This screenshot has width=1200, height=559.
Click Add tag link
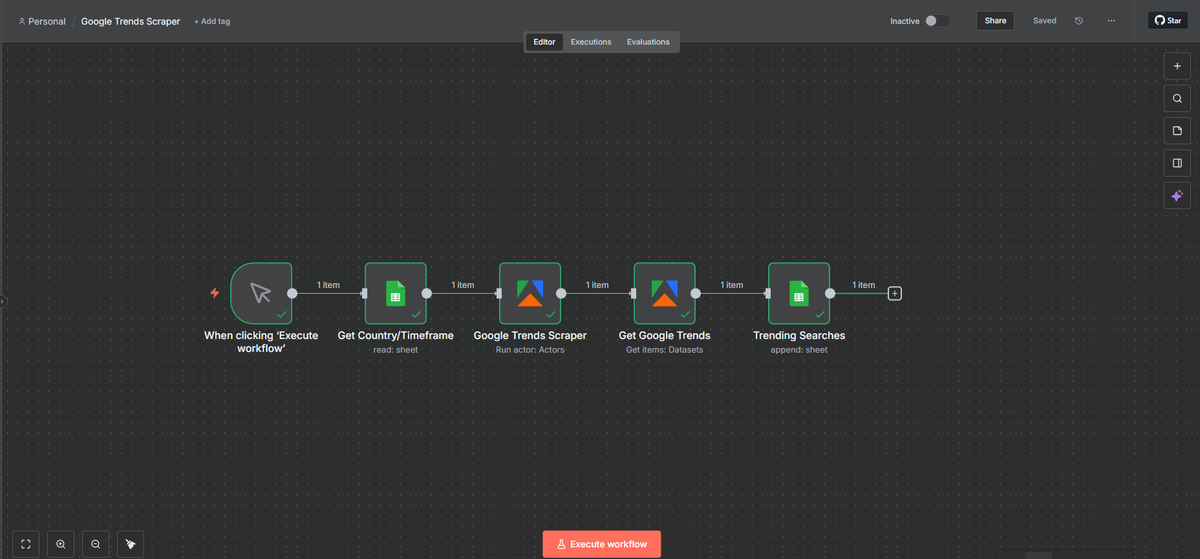pos(212,21)
